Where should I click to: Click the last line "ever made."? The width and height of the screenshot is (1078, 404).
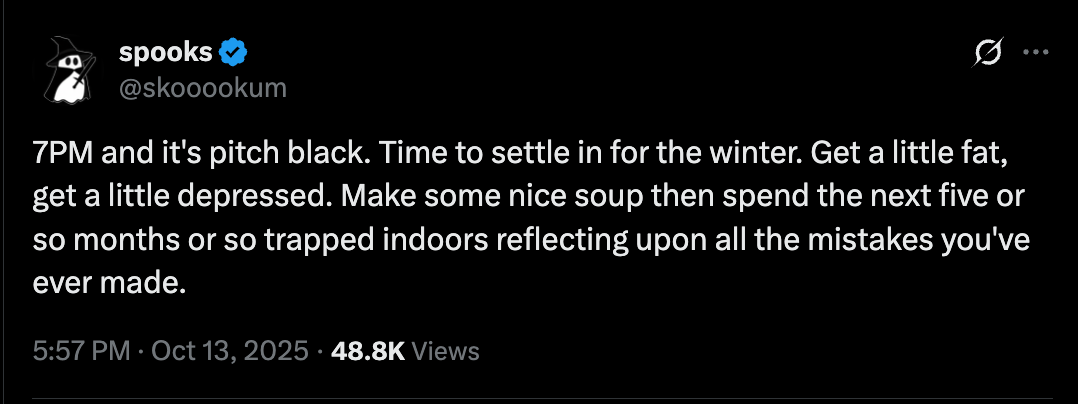(x=110, y=284)
